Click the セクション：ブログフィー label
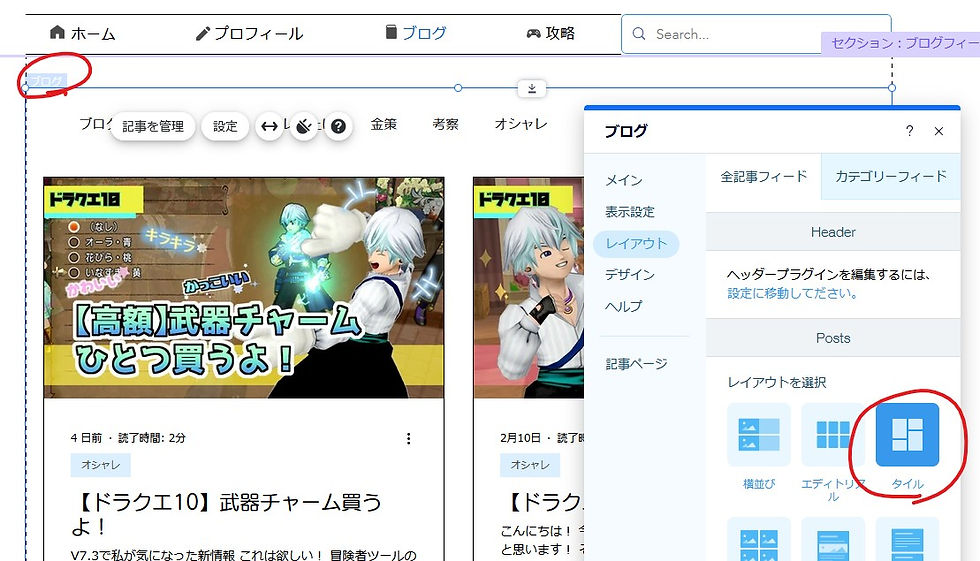 (x=901, y=43)
